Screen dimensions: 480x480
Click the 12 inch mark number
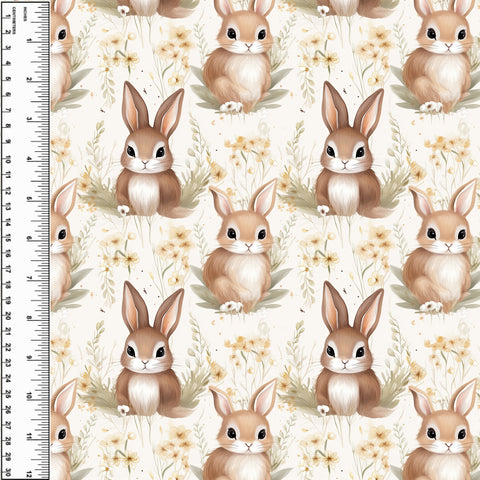click(29, 474)
